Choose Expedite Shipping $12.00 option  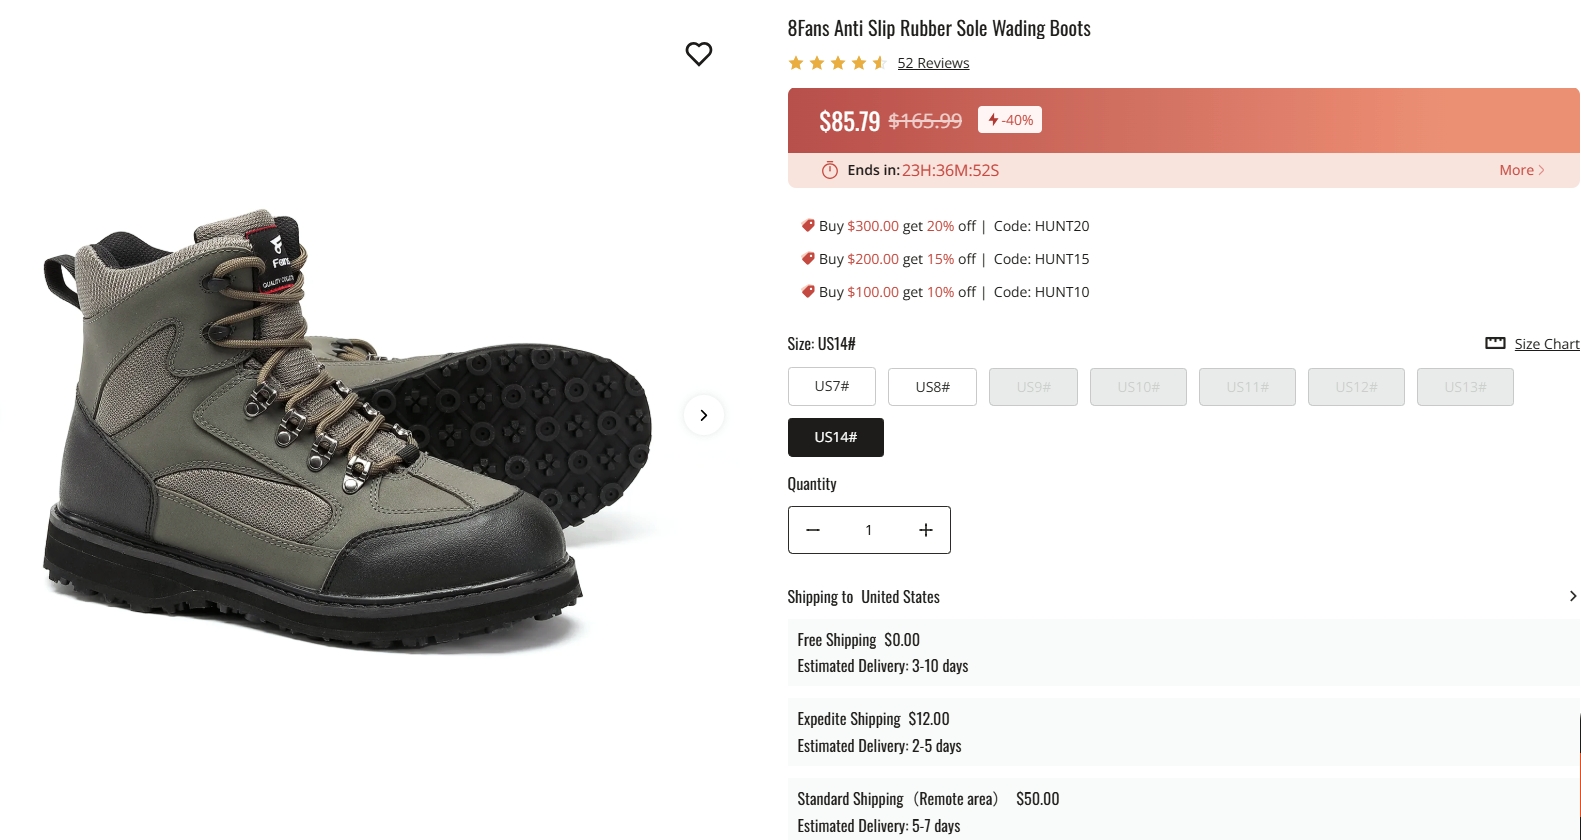click(1183, 732)
